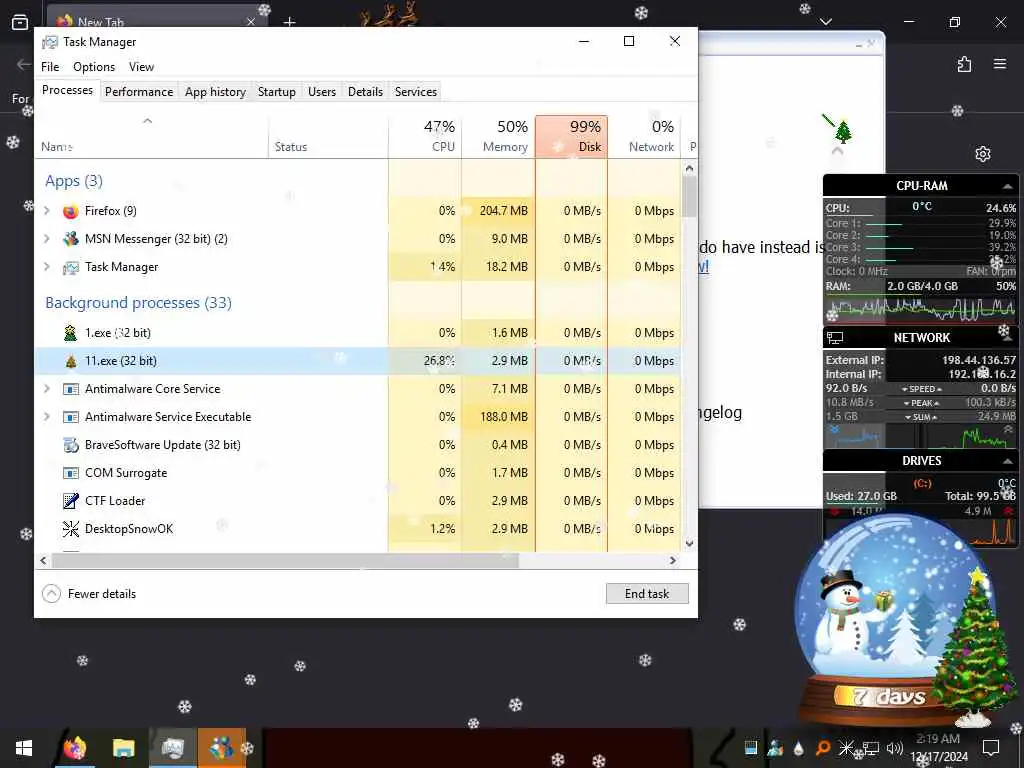
Task: Click the DesktopSnowOK tray icon
Action: tap(846, 748)
